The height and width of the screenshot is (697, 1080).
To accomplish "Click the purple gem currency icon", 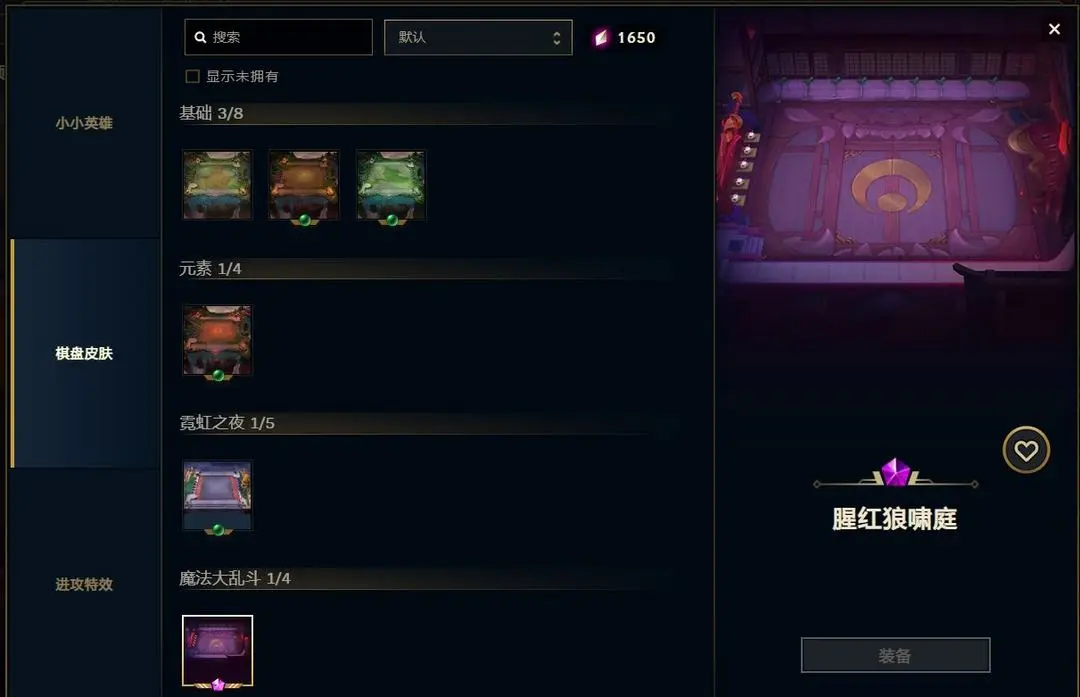I will (x=601, y=37).
